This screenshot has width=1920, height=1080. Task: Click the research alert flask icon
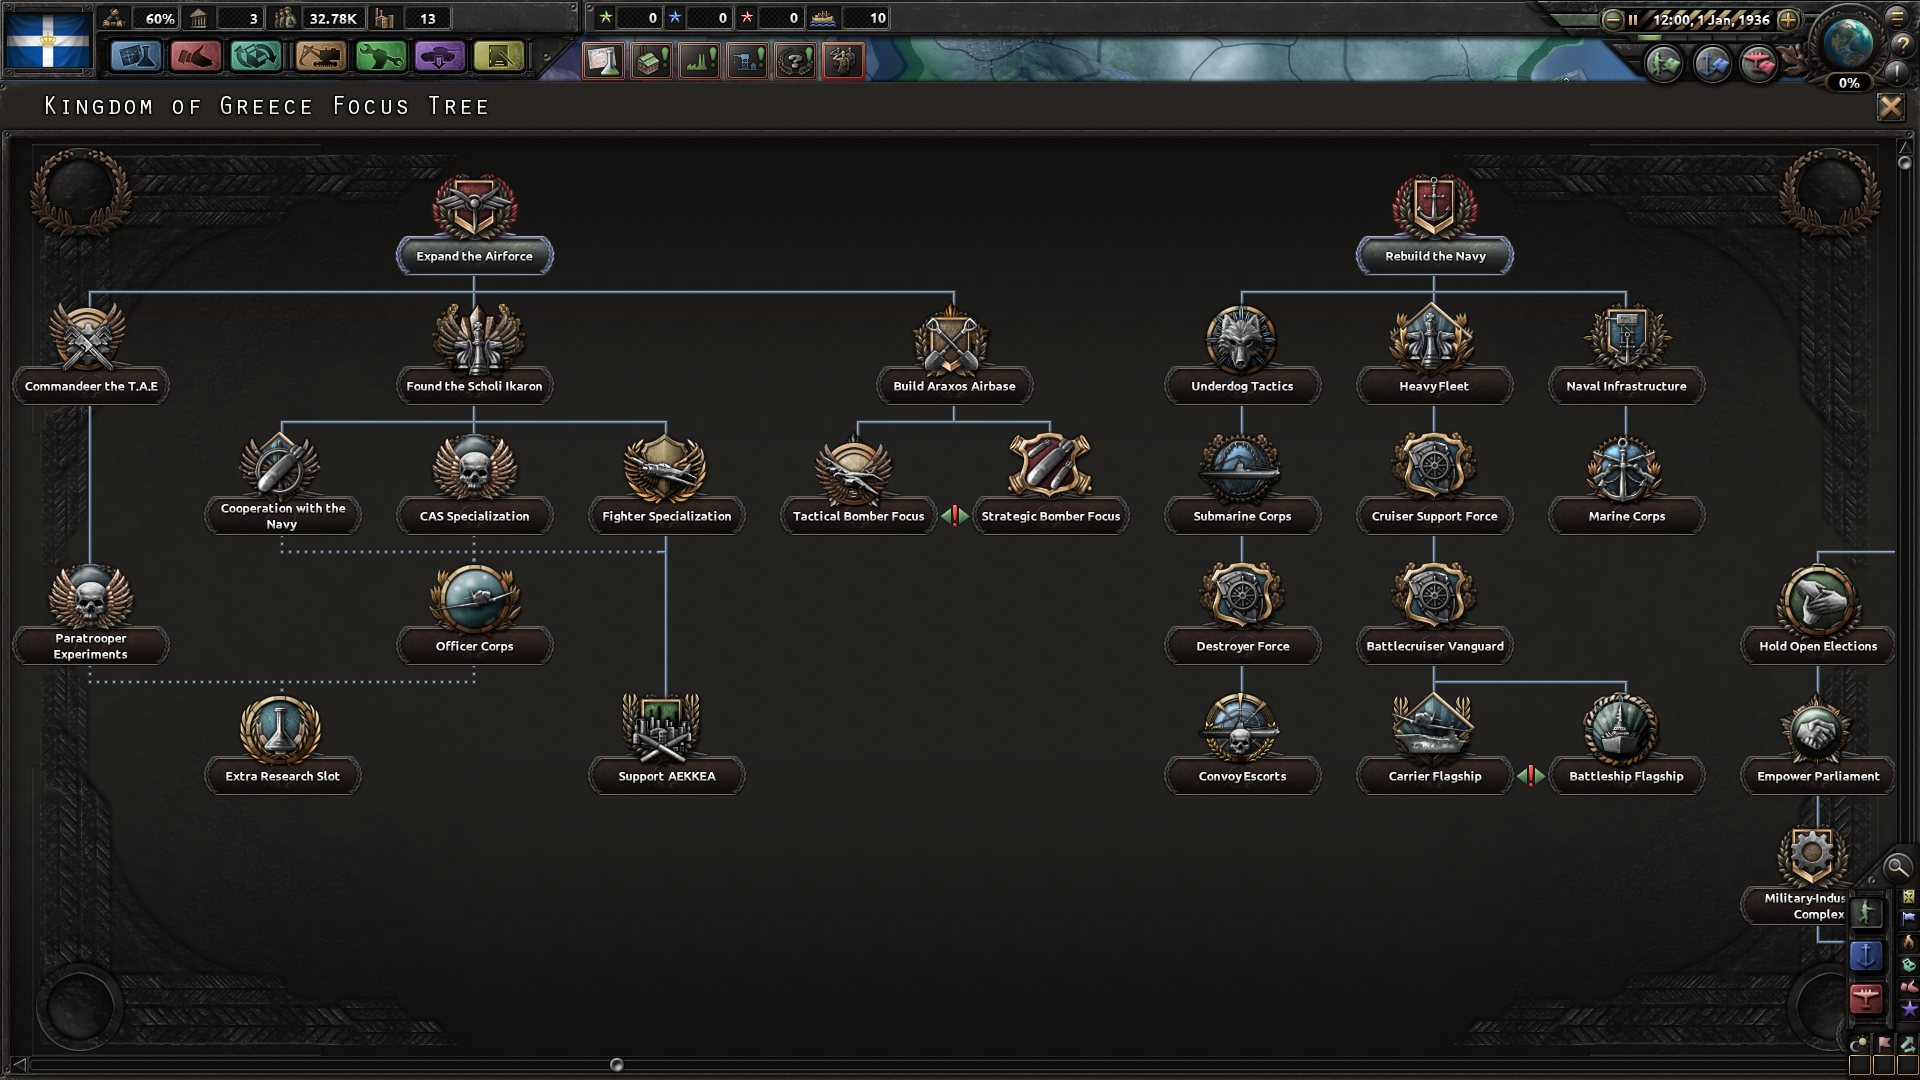coord(604,61)
